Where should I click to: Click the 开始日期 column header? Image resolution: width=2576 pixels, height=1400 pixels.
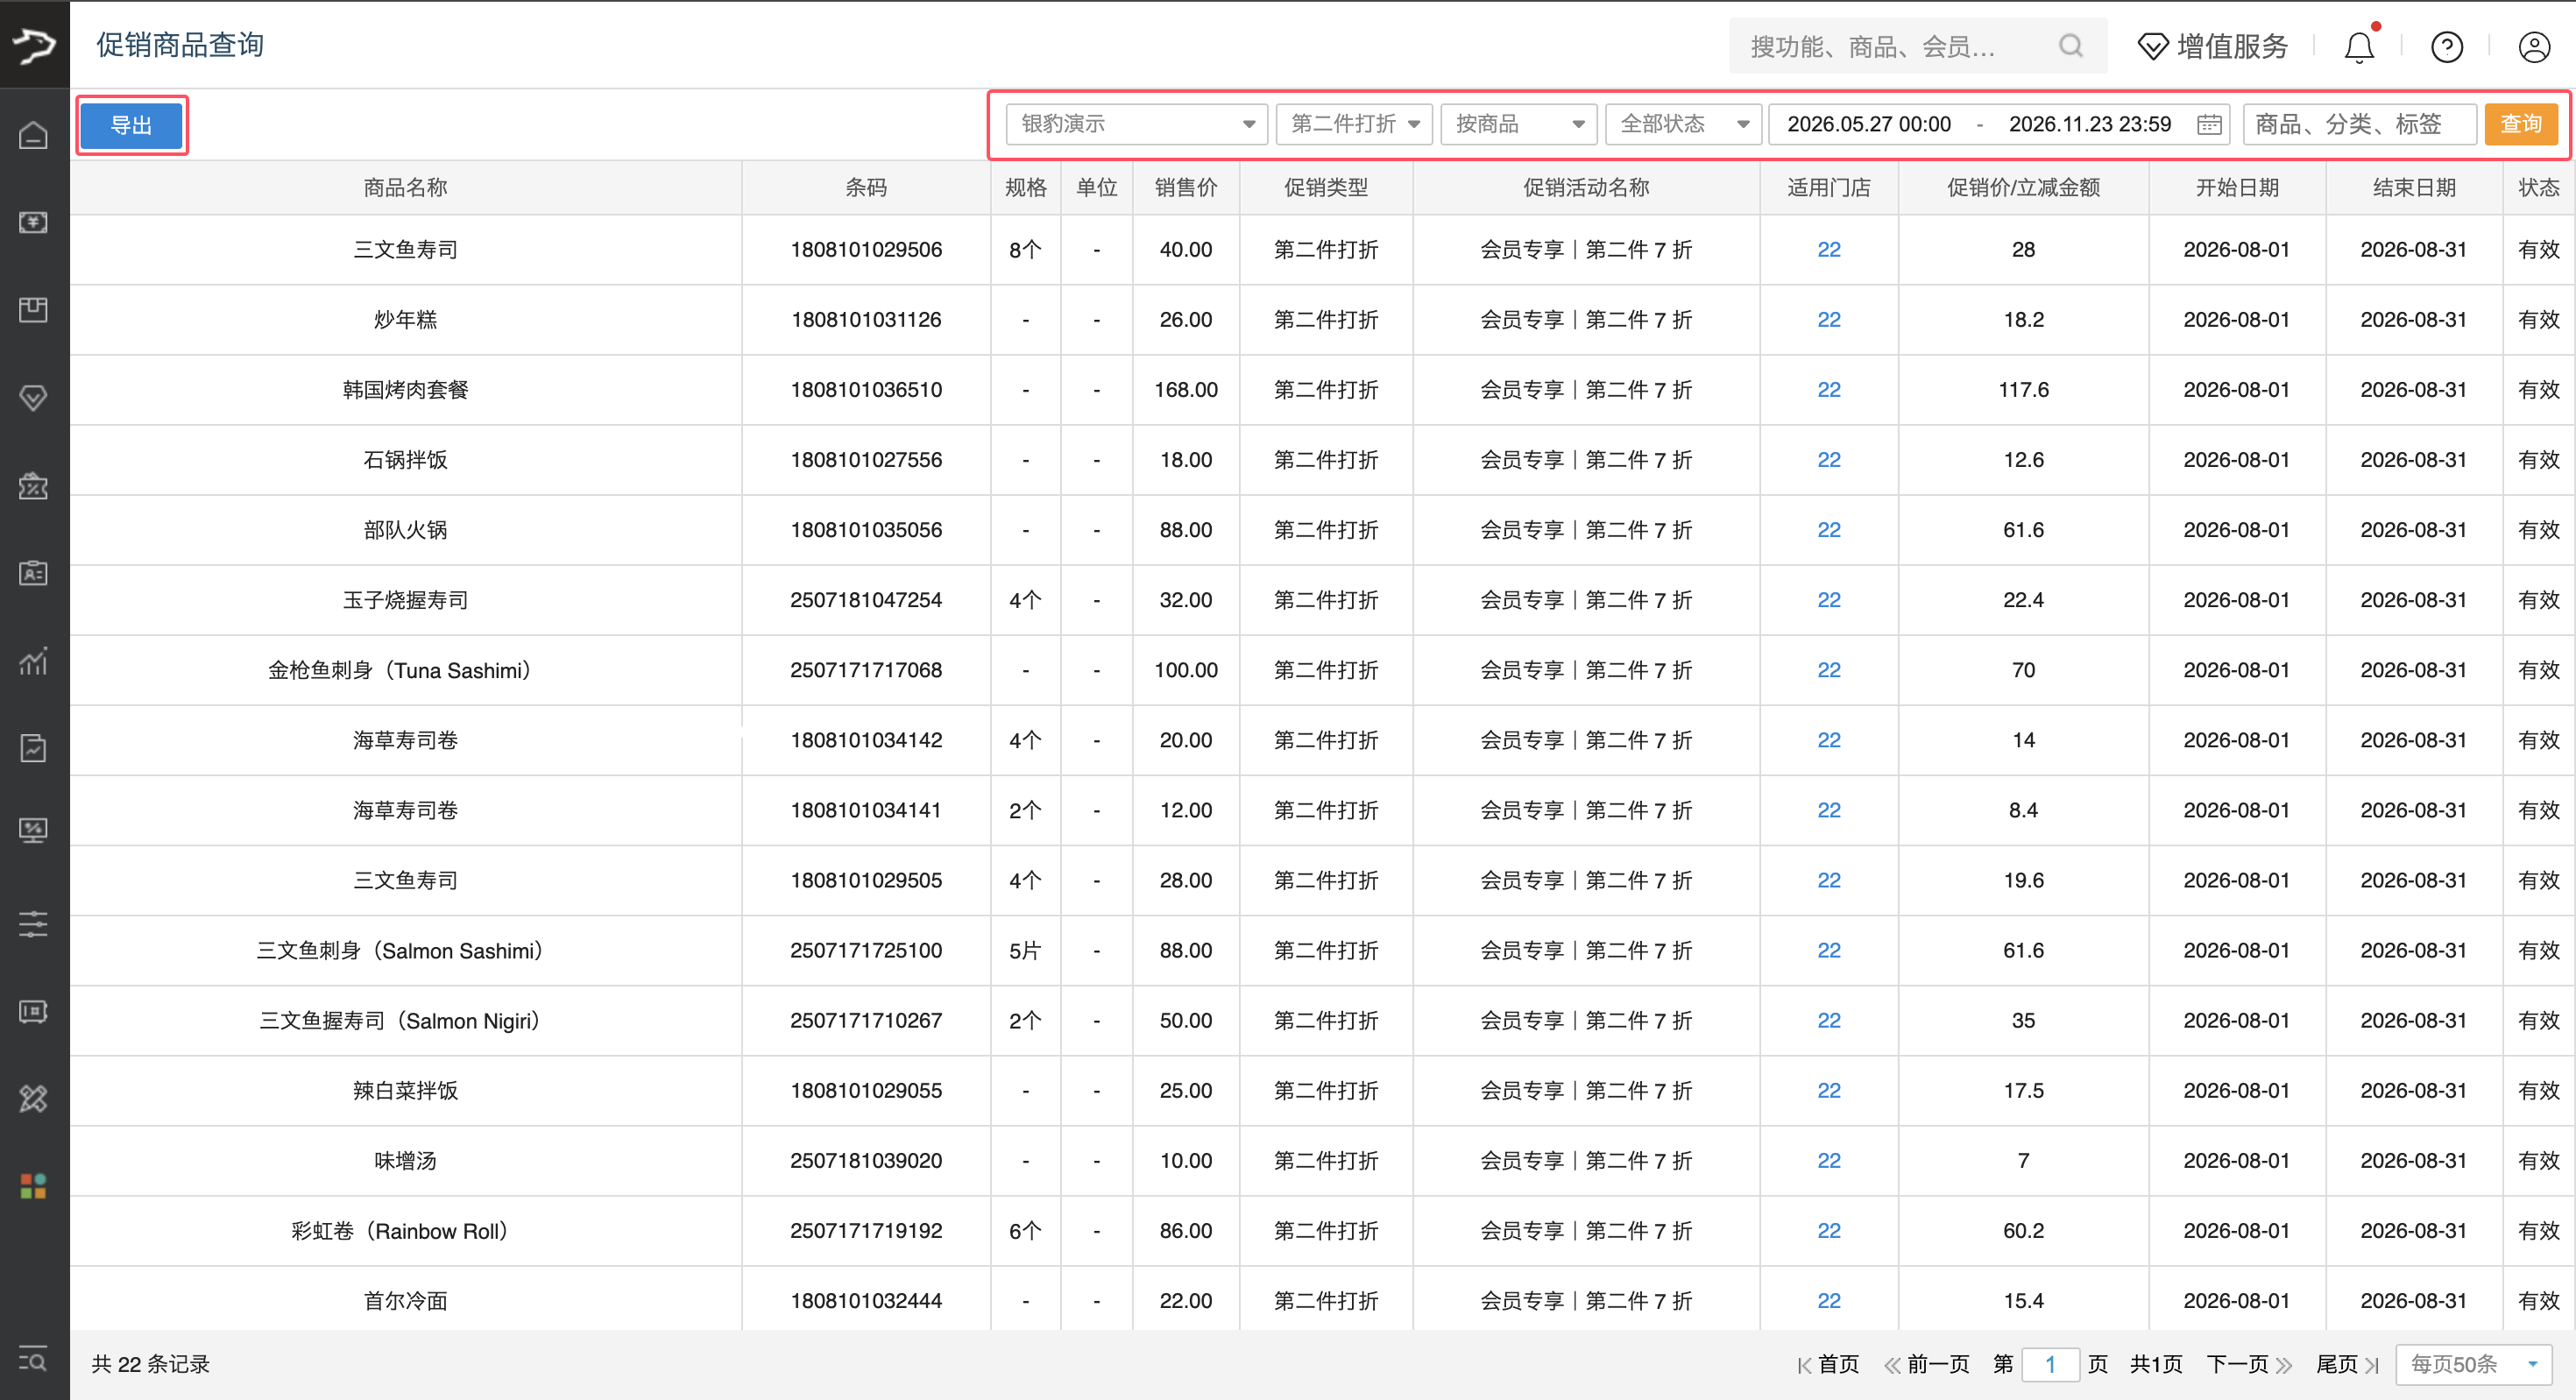(2237, 188)
